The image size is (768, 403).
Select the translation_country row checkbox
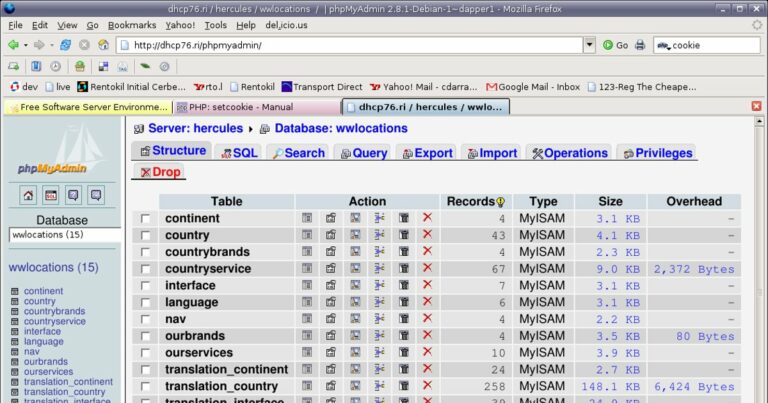point(146,387)
